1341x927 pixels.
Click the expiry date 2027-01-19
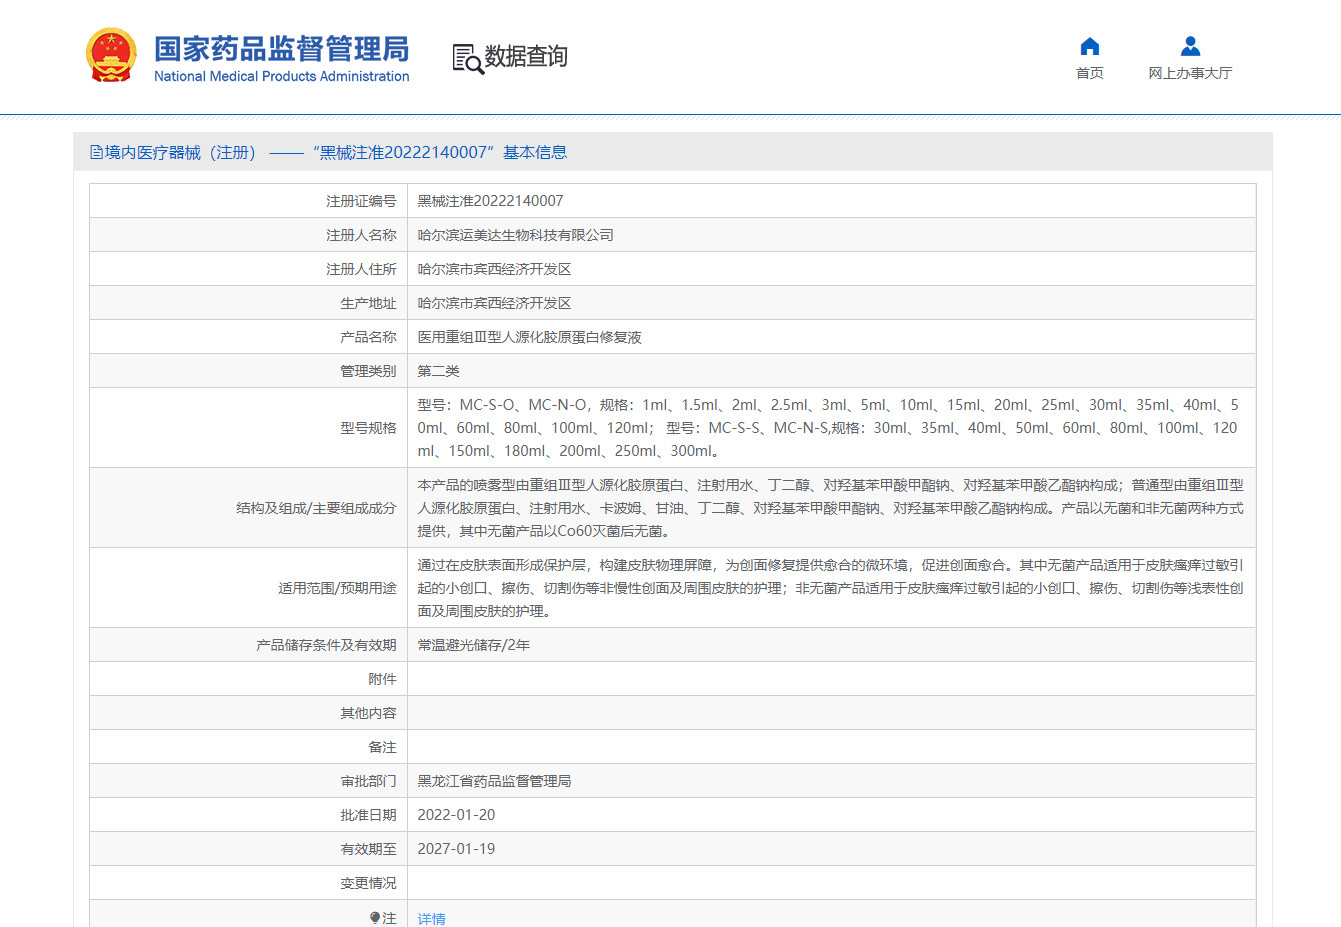click(456, 849)
